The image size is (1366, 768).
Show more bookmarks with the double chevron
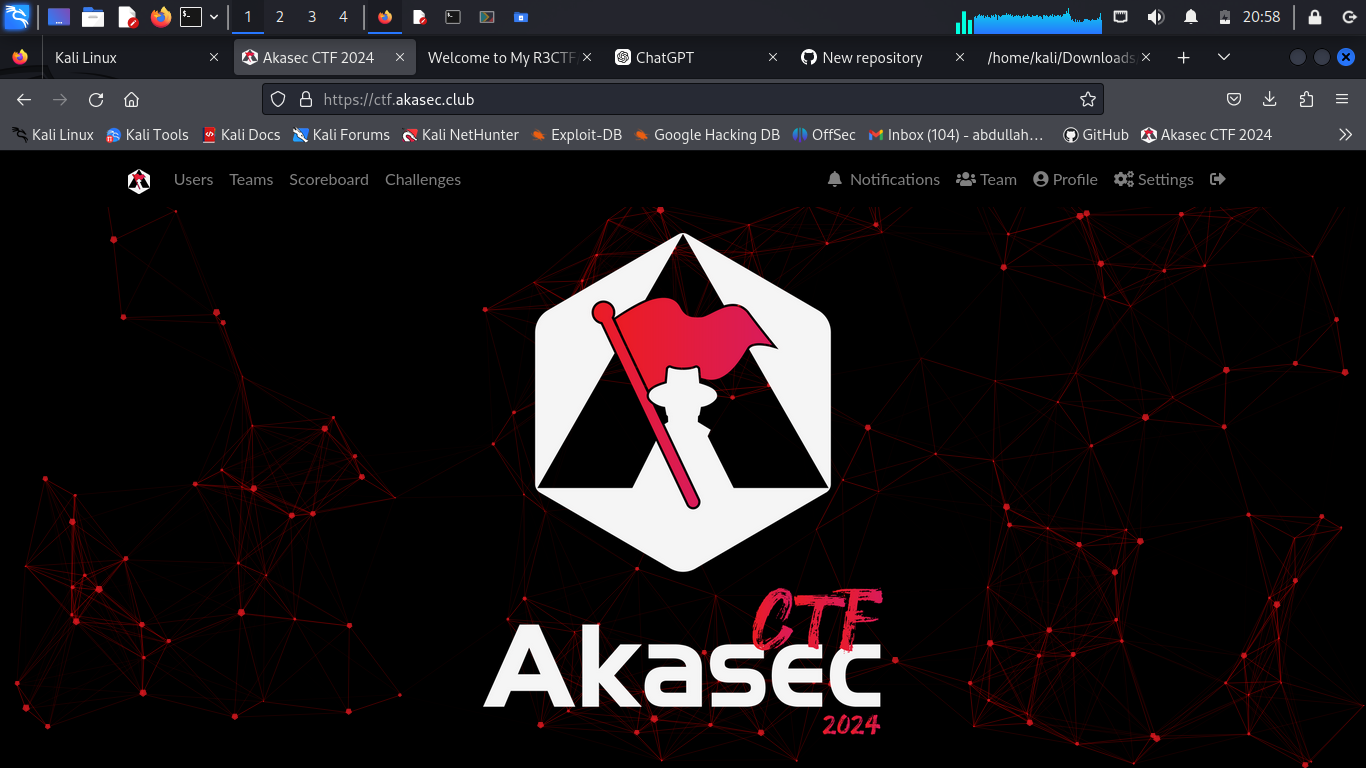click(1345, 135)
